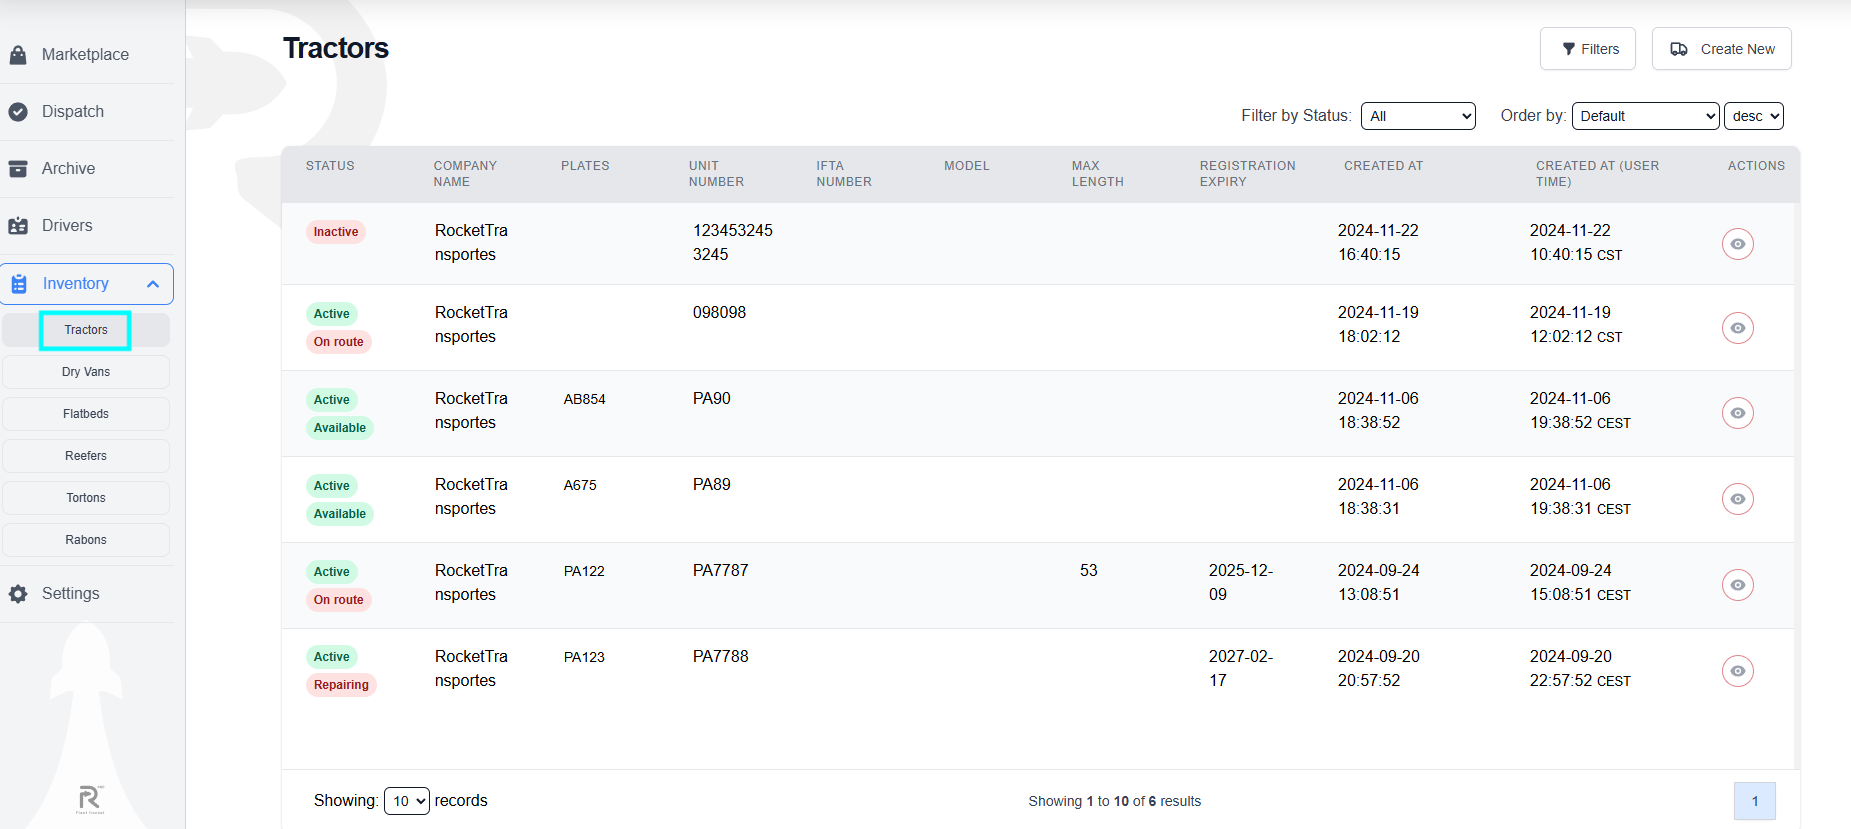
Task: Select the Tractors submenu item
Action: [x=86, y=330]
